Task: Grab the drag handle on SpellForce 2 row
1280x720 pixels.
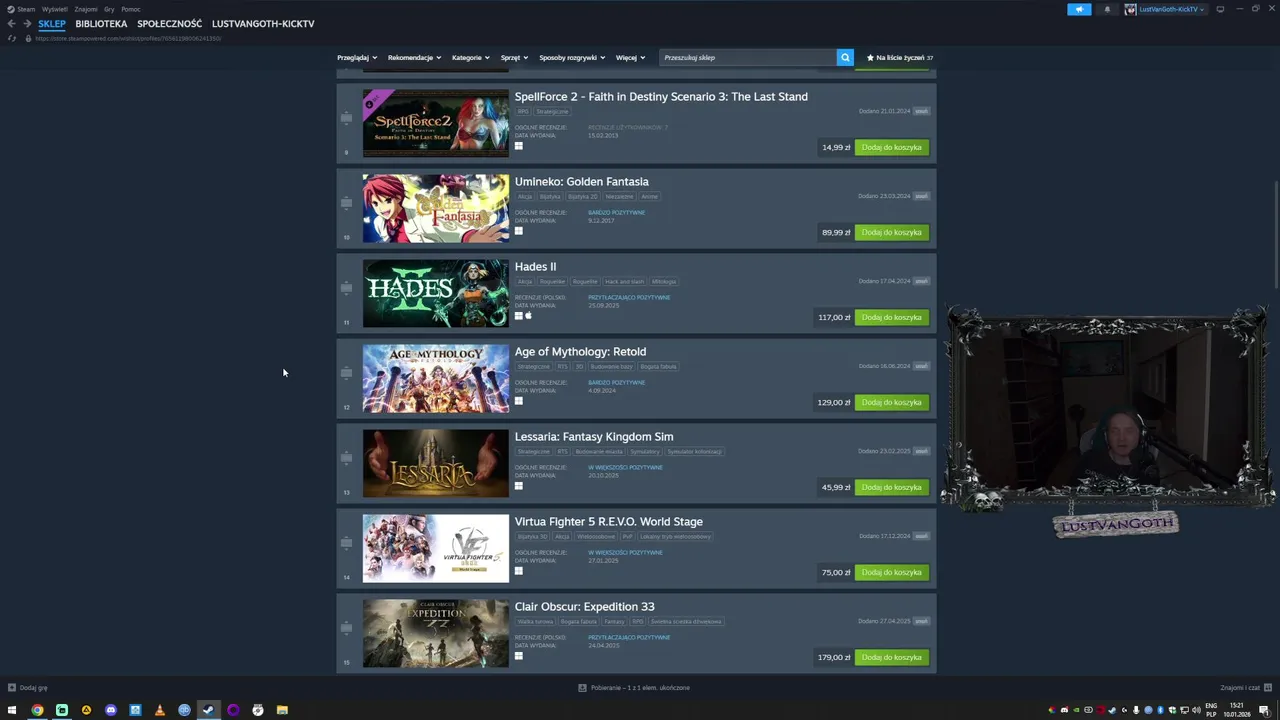Action: click(x=346, y=118)
